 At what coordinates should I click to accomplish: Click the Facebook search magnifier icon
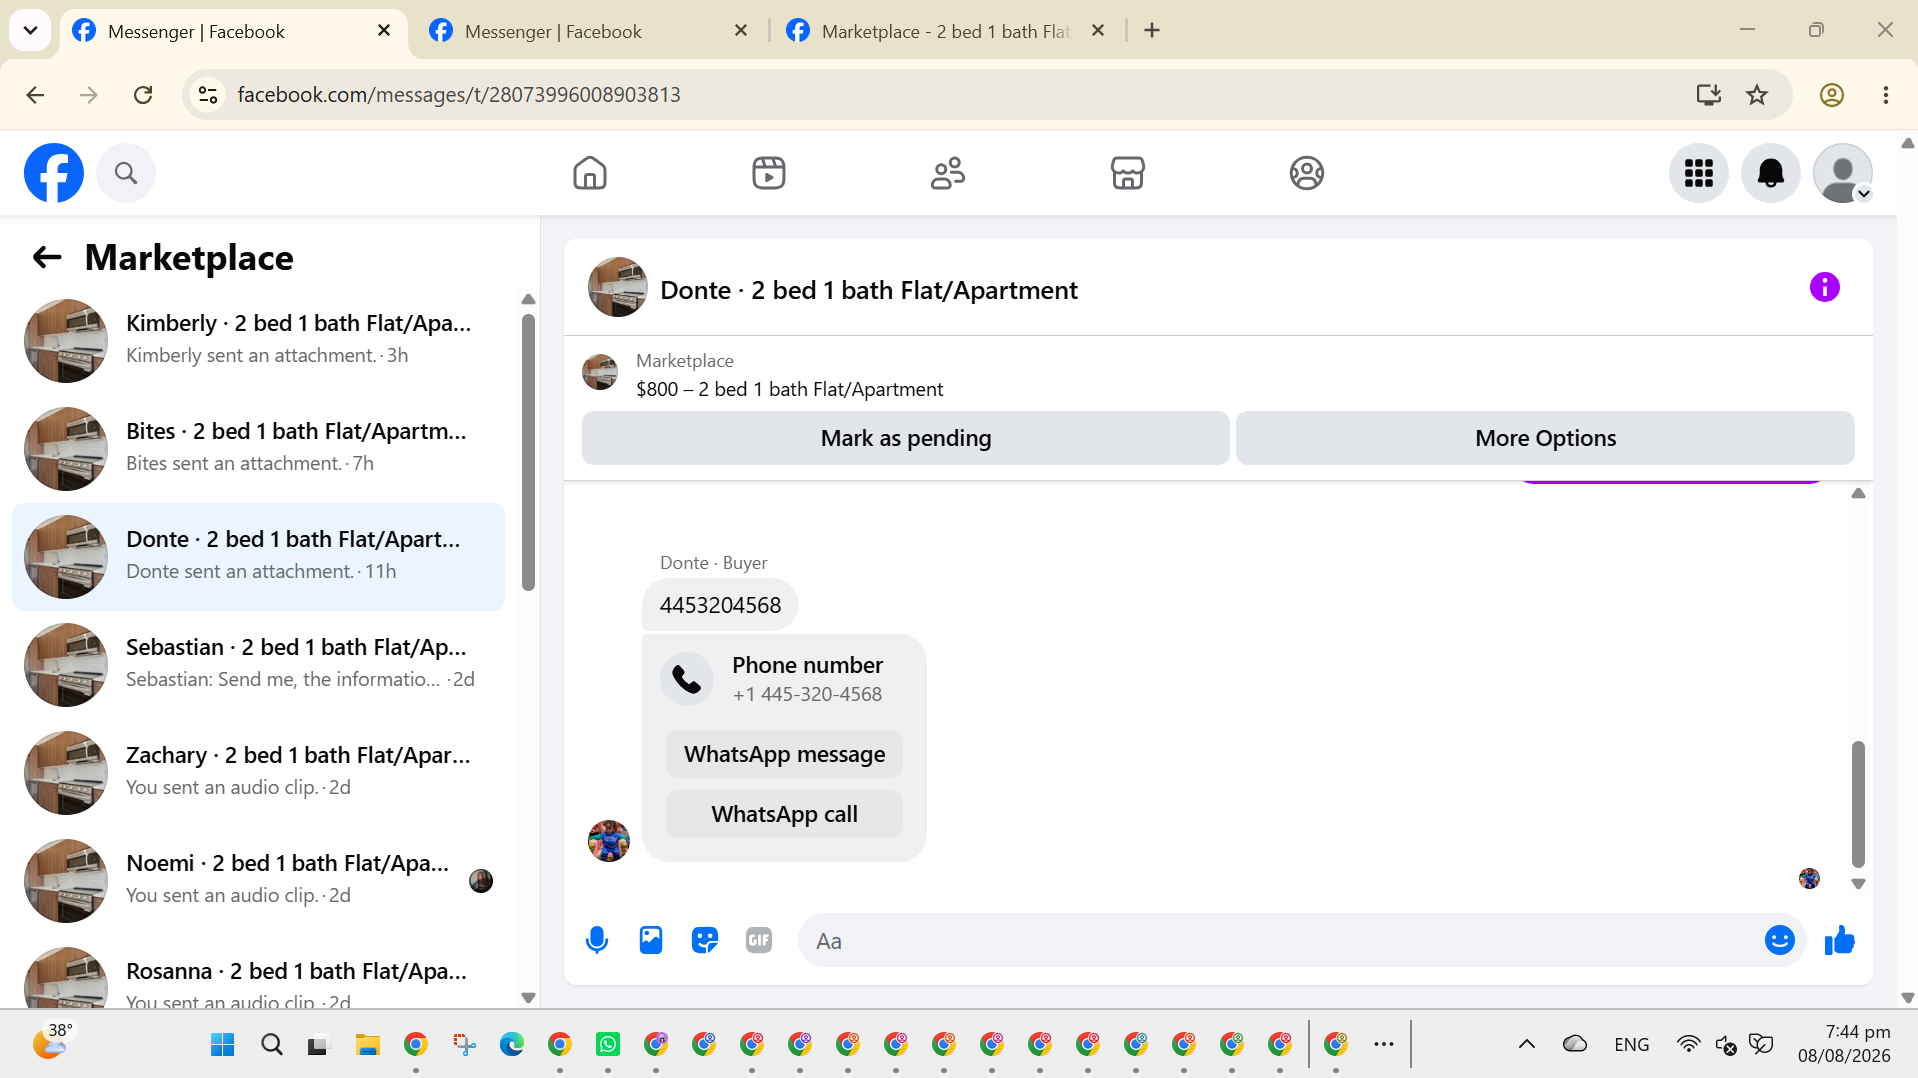(126, 173)
